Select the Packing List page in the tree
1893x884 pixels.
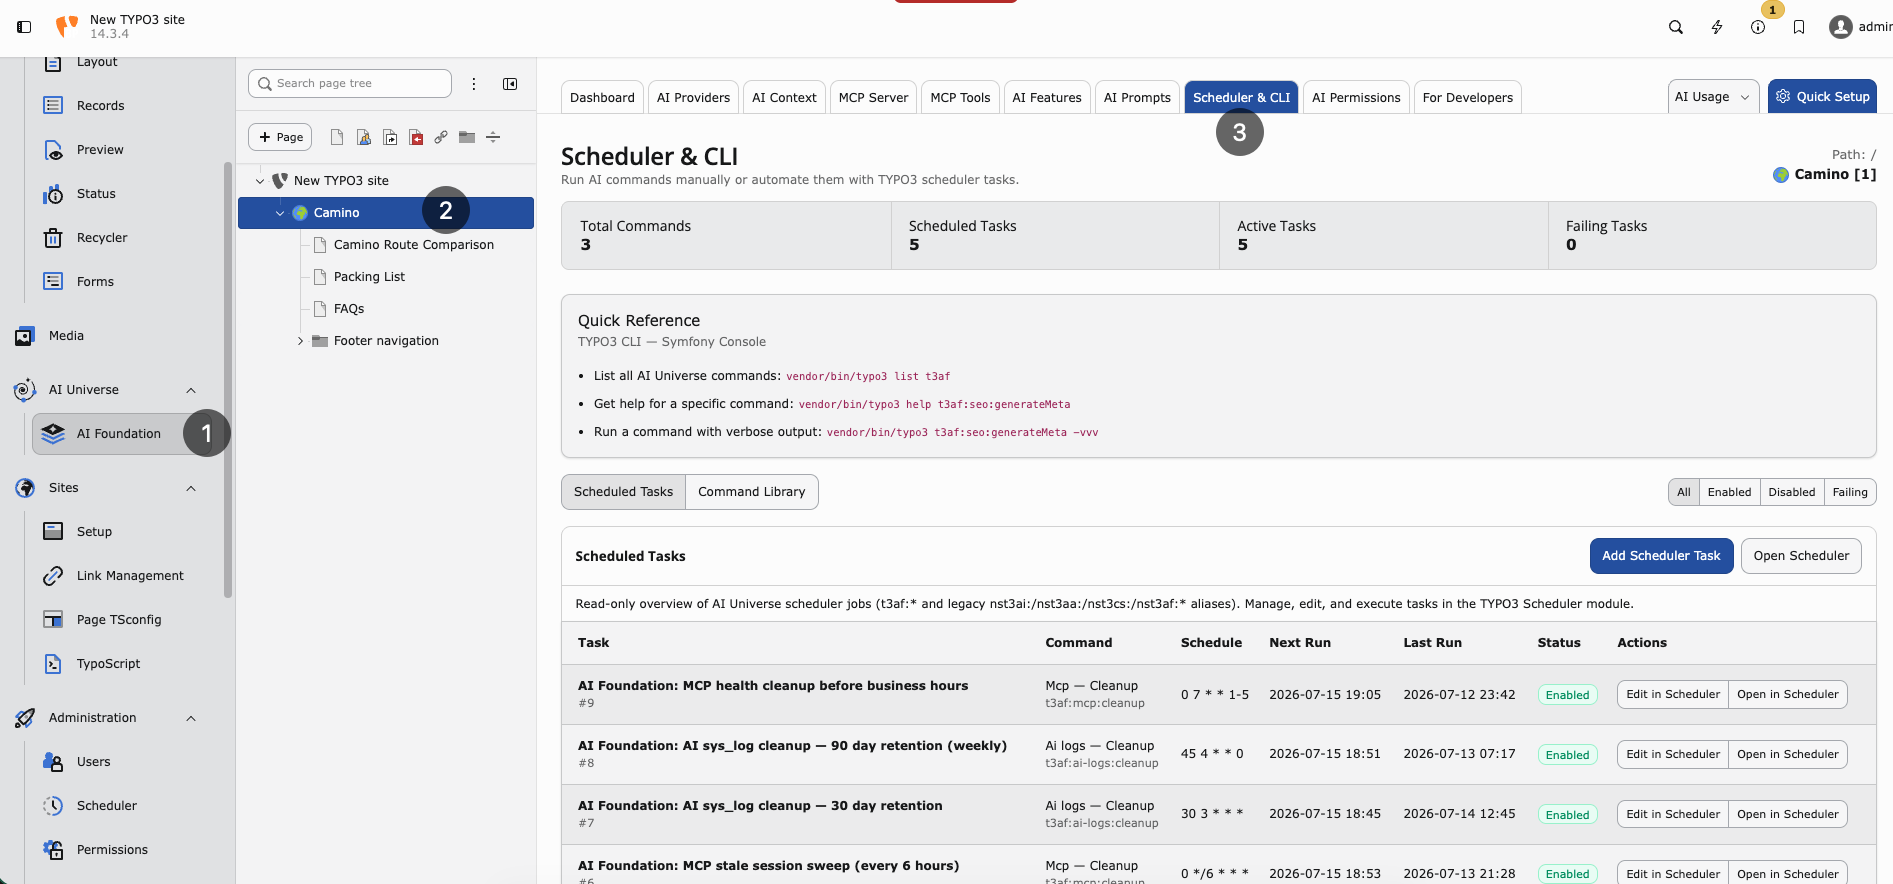coord(369,277)
